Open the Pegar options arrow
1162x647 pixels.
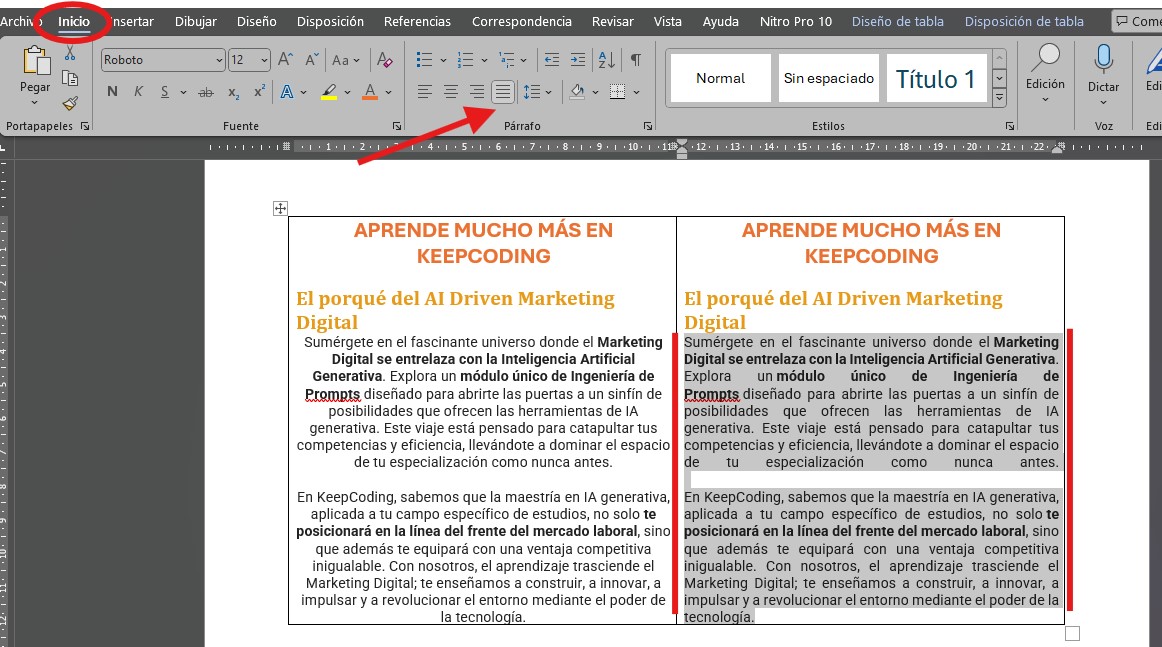point(35,102)
